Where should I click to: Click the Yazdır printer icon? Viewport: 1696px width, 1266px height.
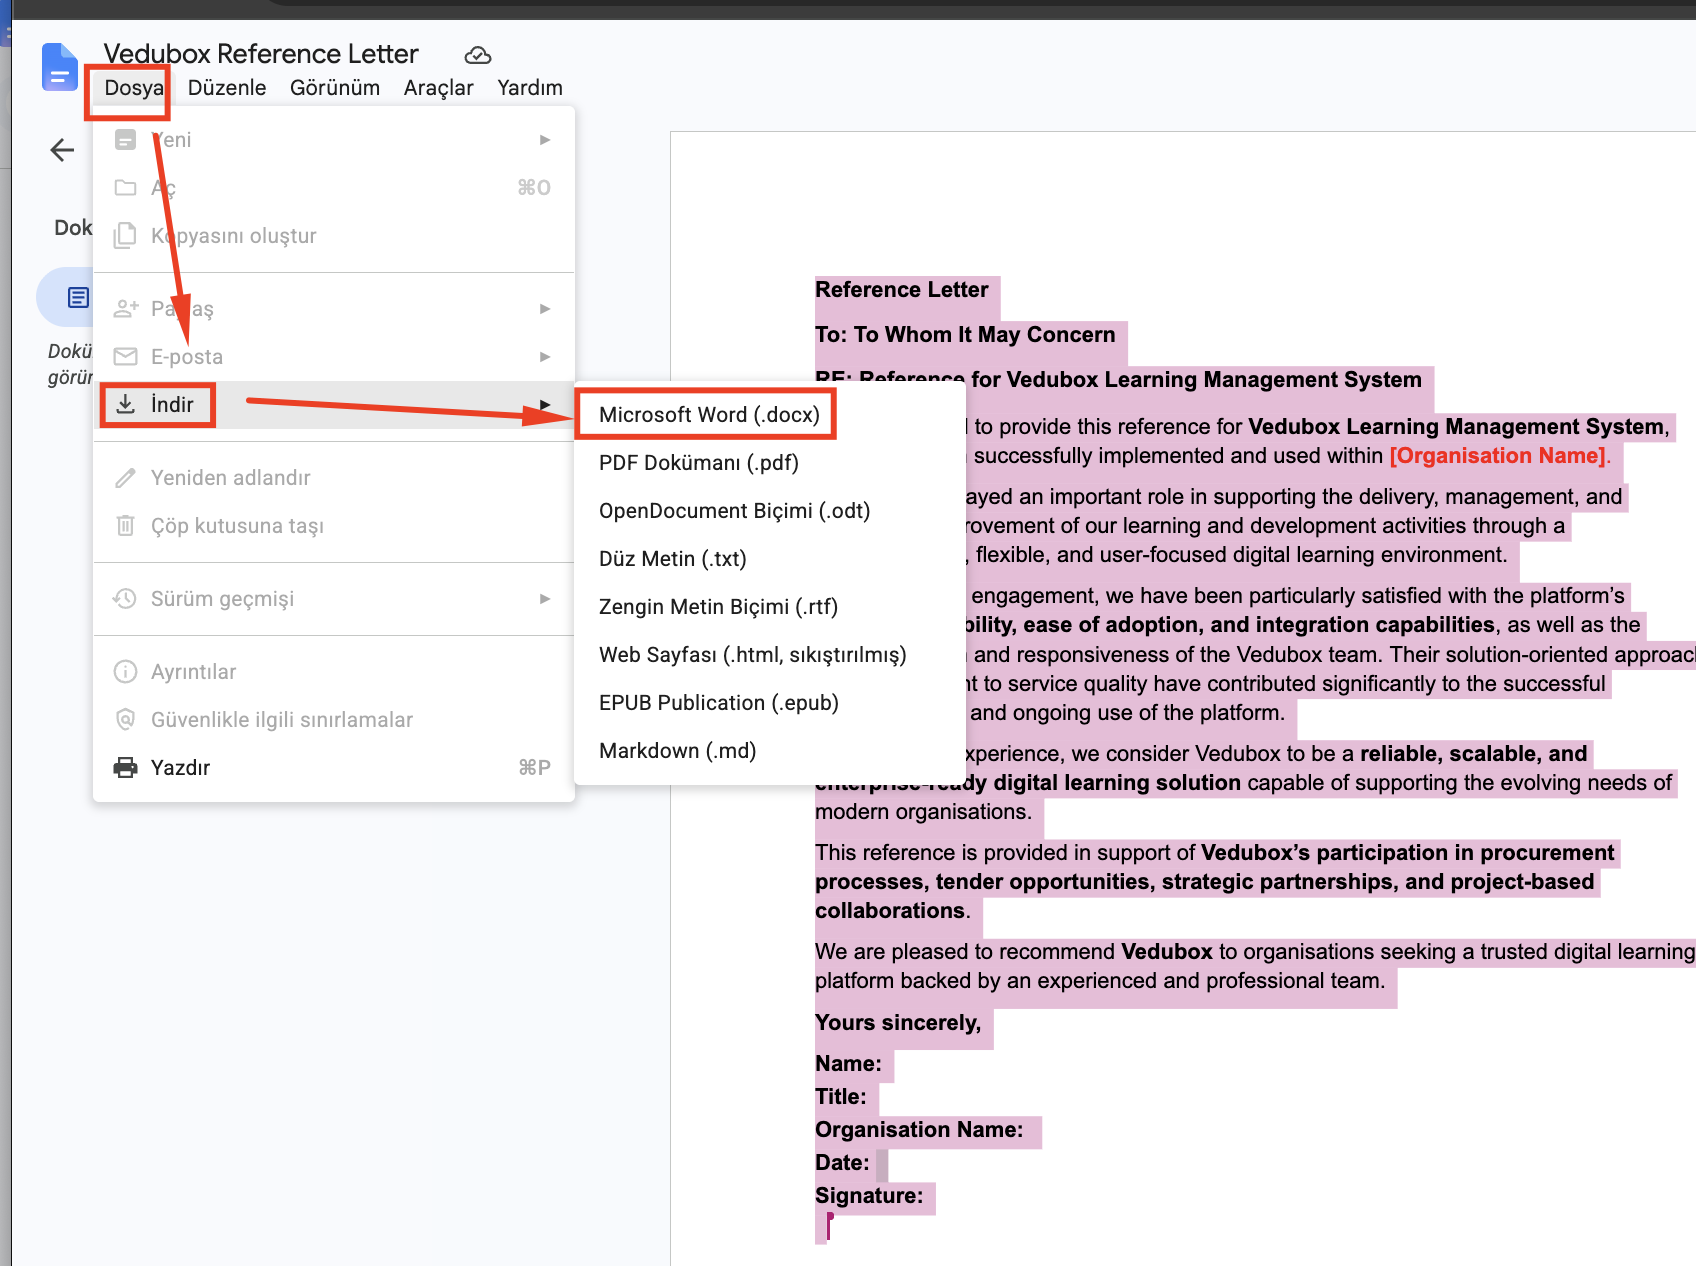pyautogui.click(x=125, y=768)
